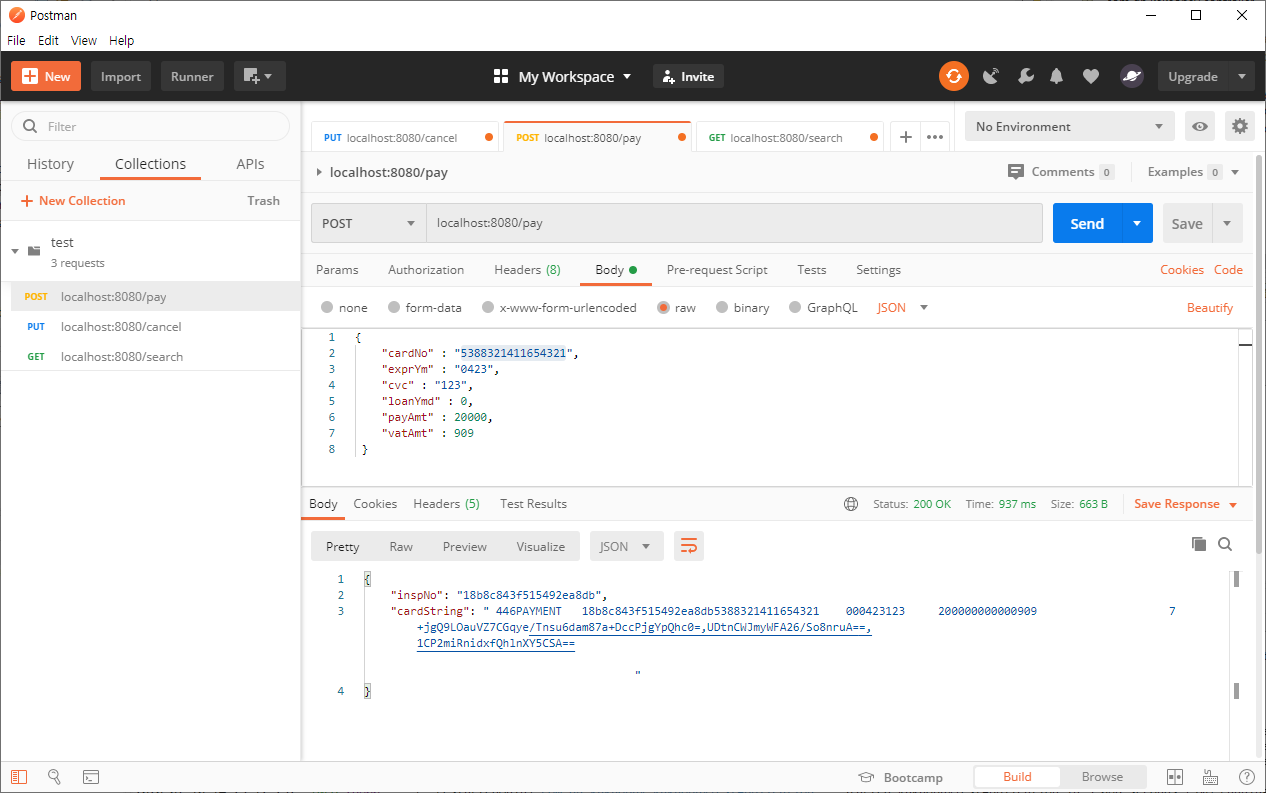
Task: Copy response body to clipboard icon
Action: coord(1199,544)
